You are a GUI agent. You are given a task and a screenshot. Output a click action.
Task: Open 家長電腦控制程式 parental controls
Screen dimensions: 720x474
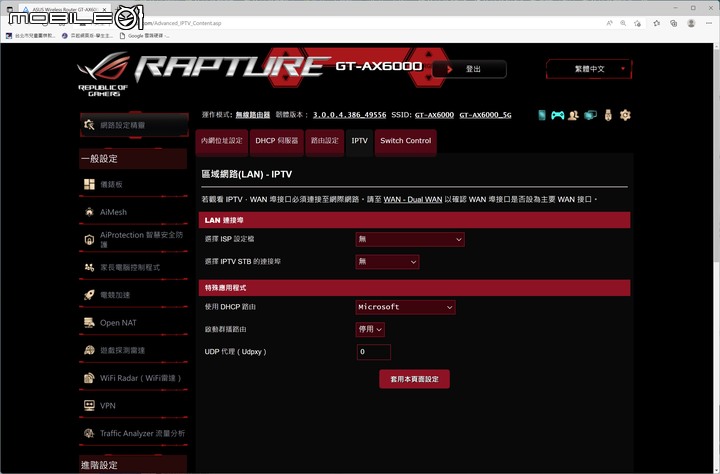[134, 267]
